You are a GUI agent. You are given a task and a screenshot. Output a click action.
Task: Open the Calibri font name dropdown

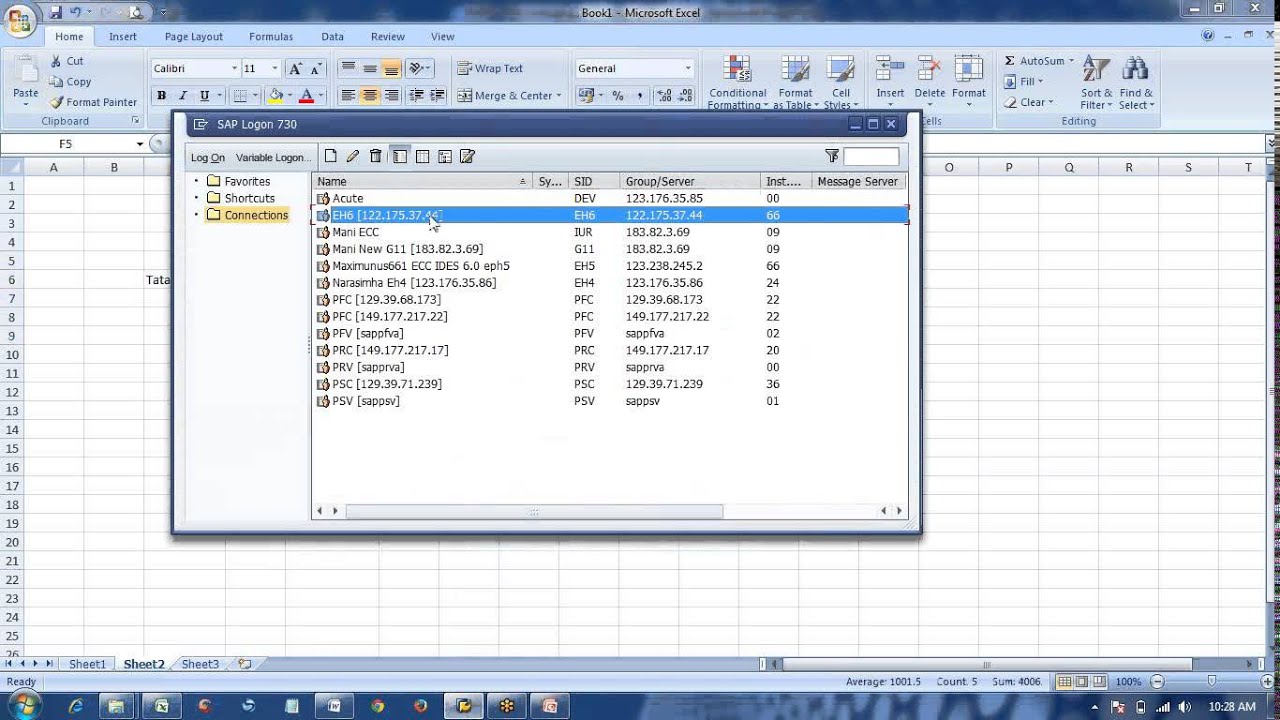click(x=235, y=69)
